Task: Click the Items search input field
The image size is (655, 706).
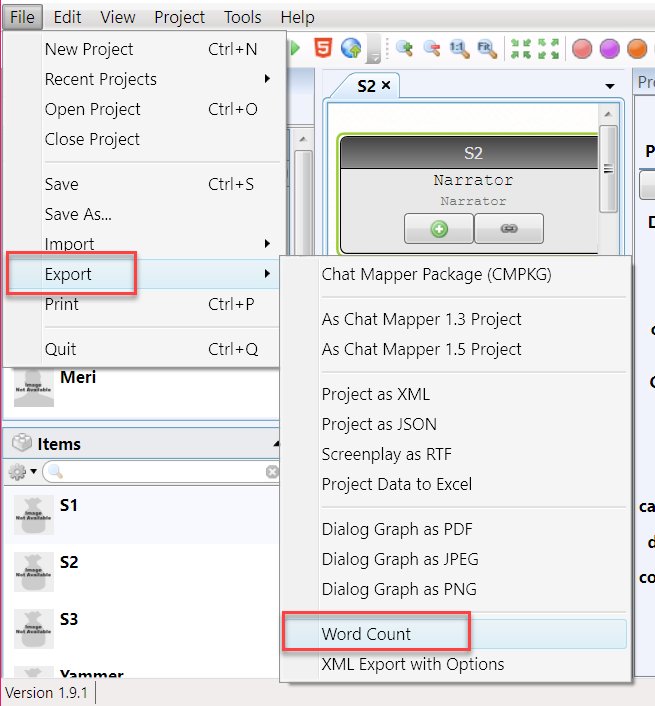Action: point(162,471)
